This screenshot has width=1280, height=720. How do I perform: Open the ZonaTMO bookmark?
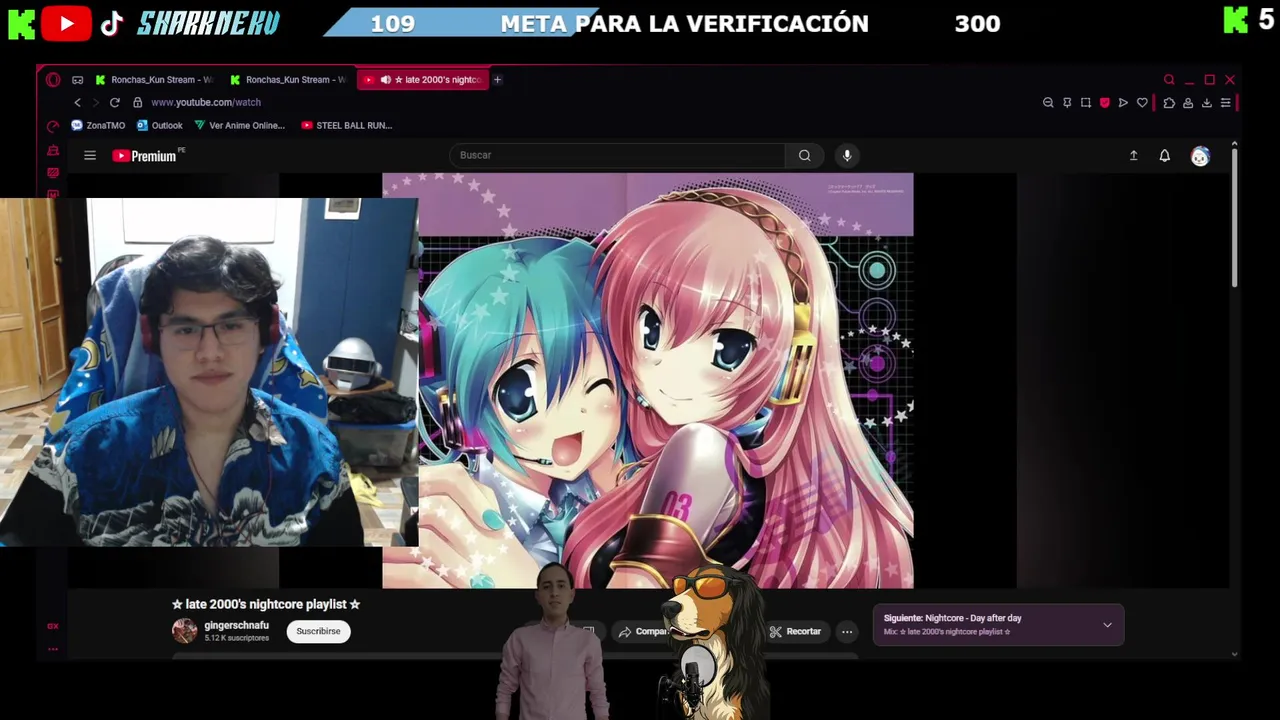click(98, 126)
